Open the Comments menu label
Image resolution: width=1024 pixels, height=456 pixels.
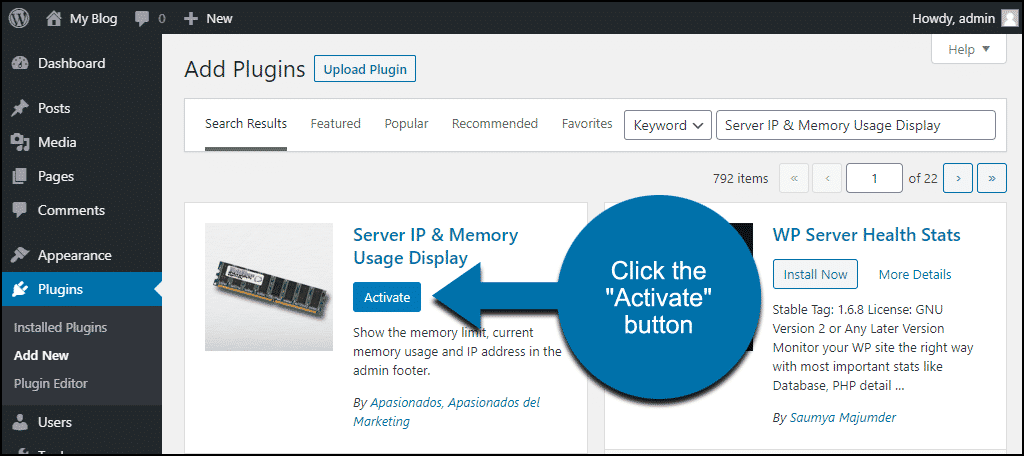pyautogui.click(x=71, y=210)
